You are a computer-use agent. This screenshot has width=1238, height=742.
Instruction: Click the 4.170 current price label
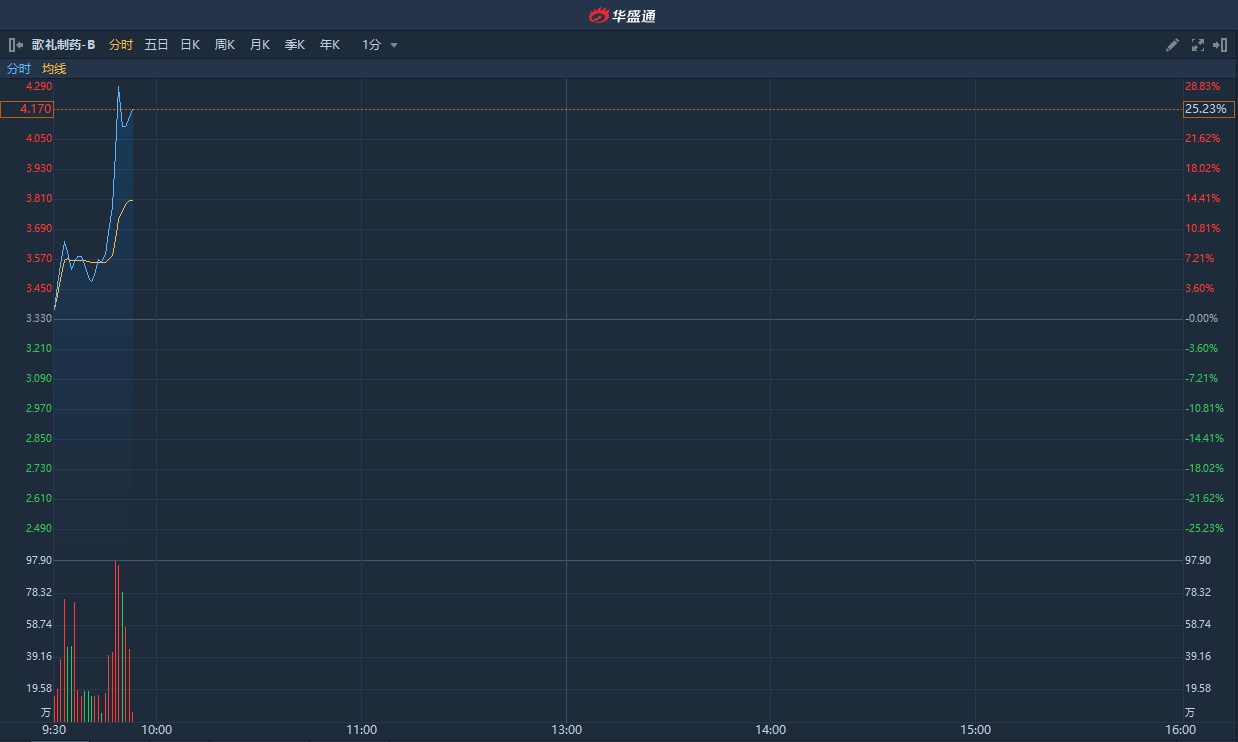point(27,109)
